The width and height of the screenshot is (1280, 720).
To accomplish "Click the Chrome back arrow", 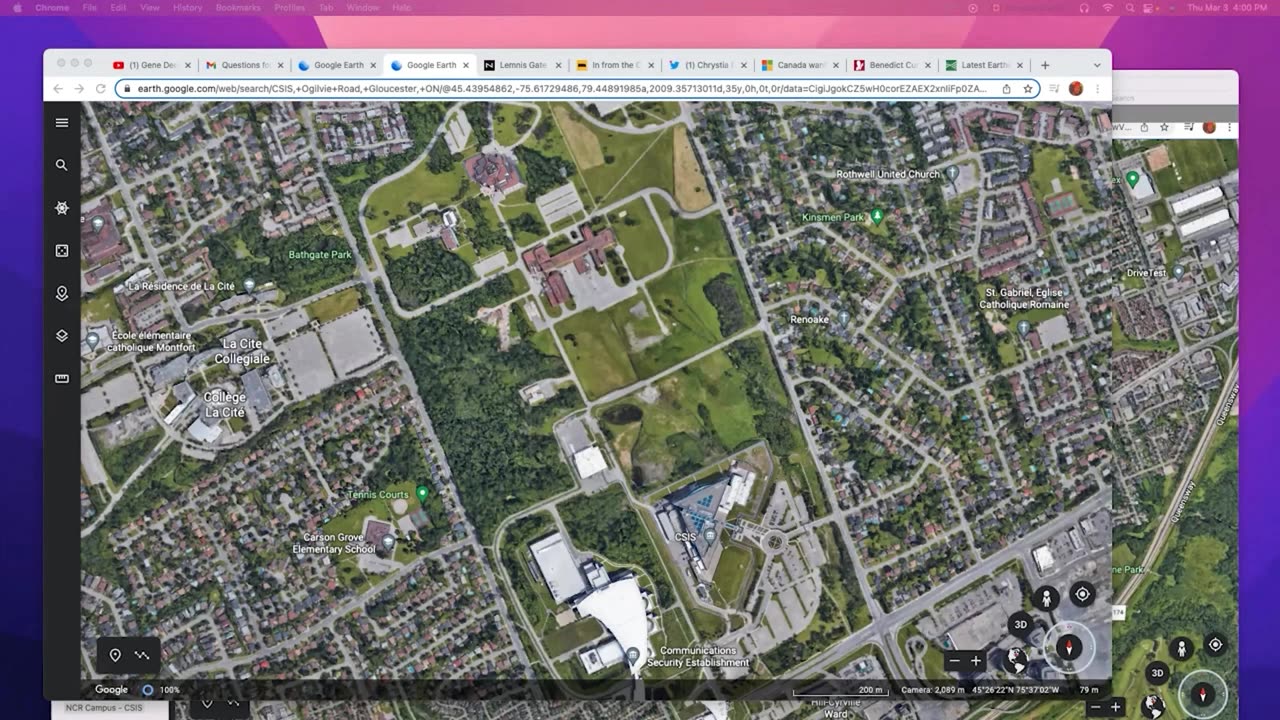I will pyautogui.click(x=58, y=89).
